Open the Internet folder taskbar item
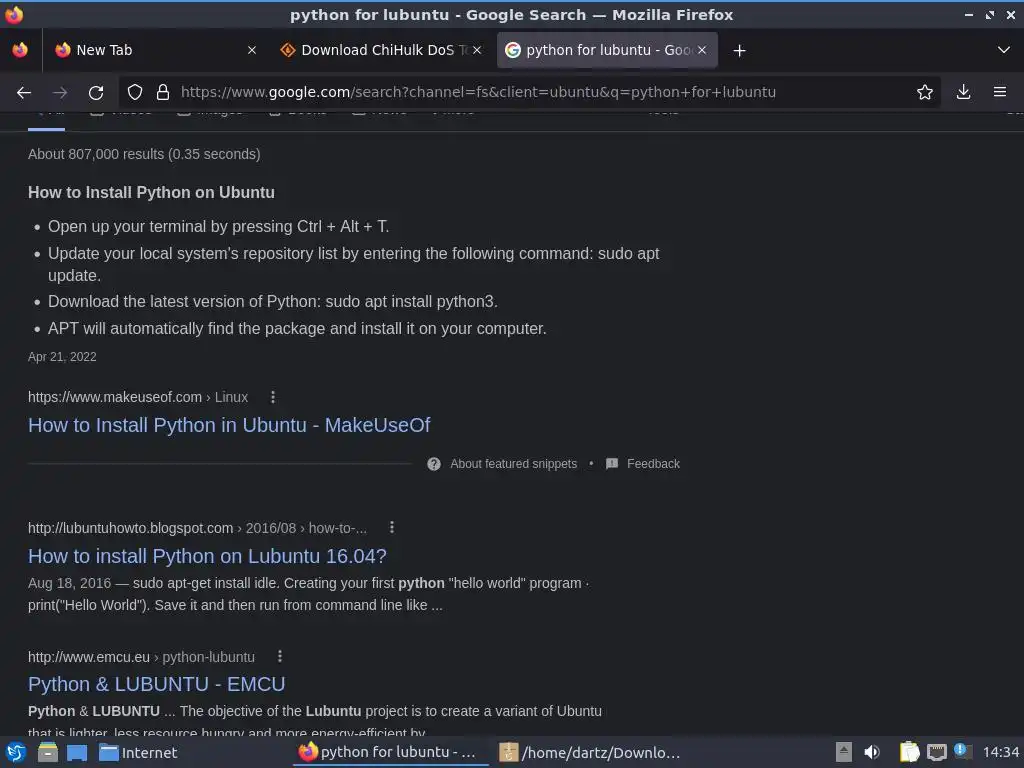 point(138,753)
